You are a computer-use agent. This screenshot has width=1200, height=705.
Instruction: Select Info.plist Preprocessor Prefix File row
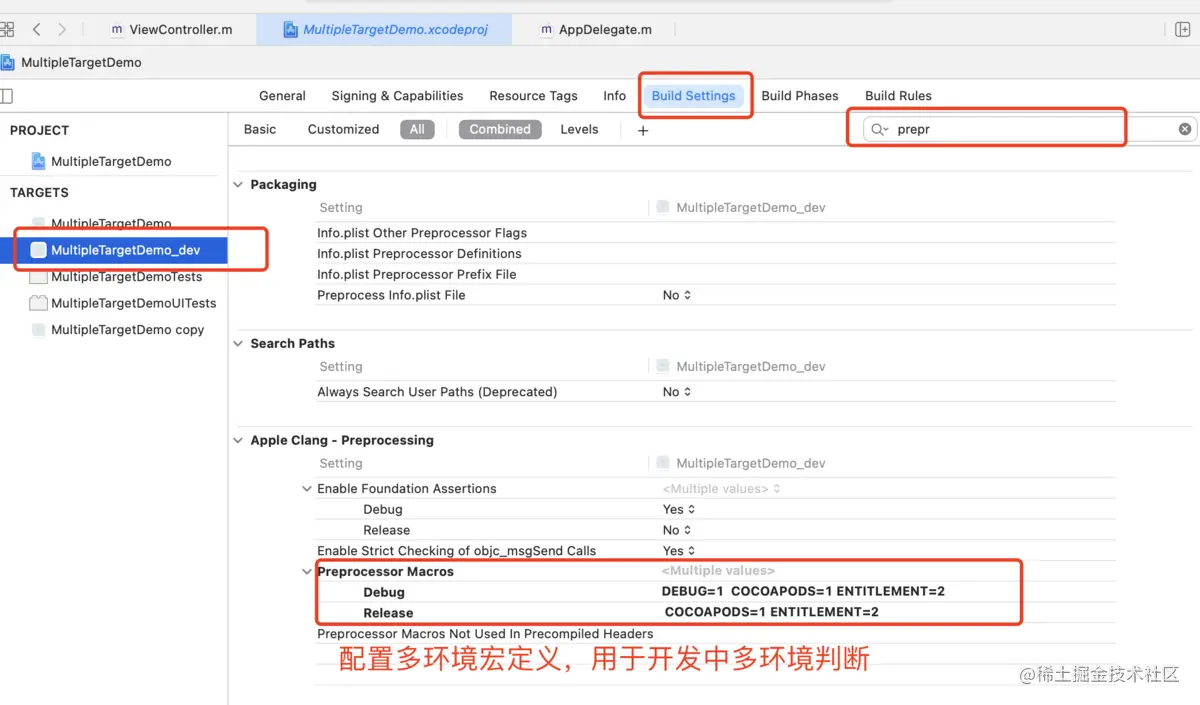[x=715, y=274]
